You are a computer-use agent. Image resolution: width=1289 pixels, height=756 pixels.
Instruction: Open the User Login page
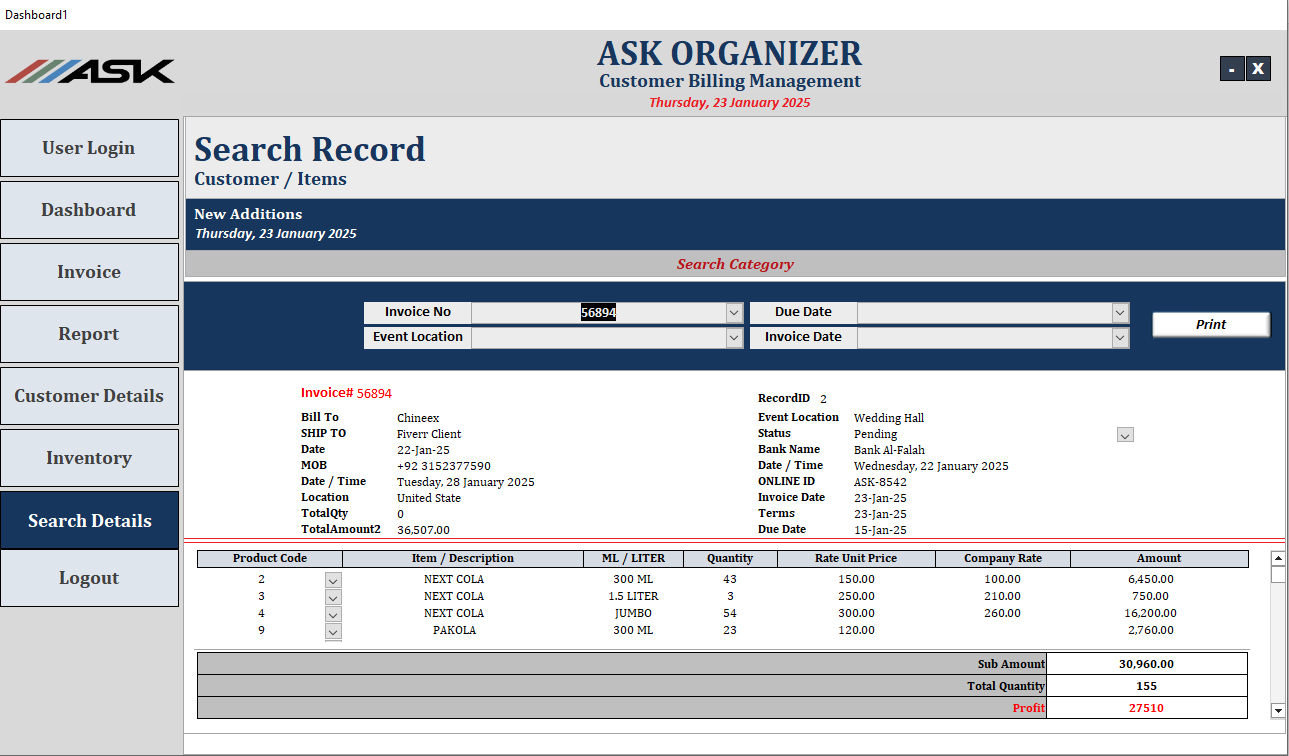click(x=89, y=148)
